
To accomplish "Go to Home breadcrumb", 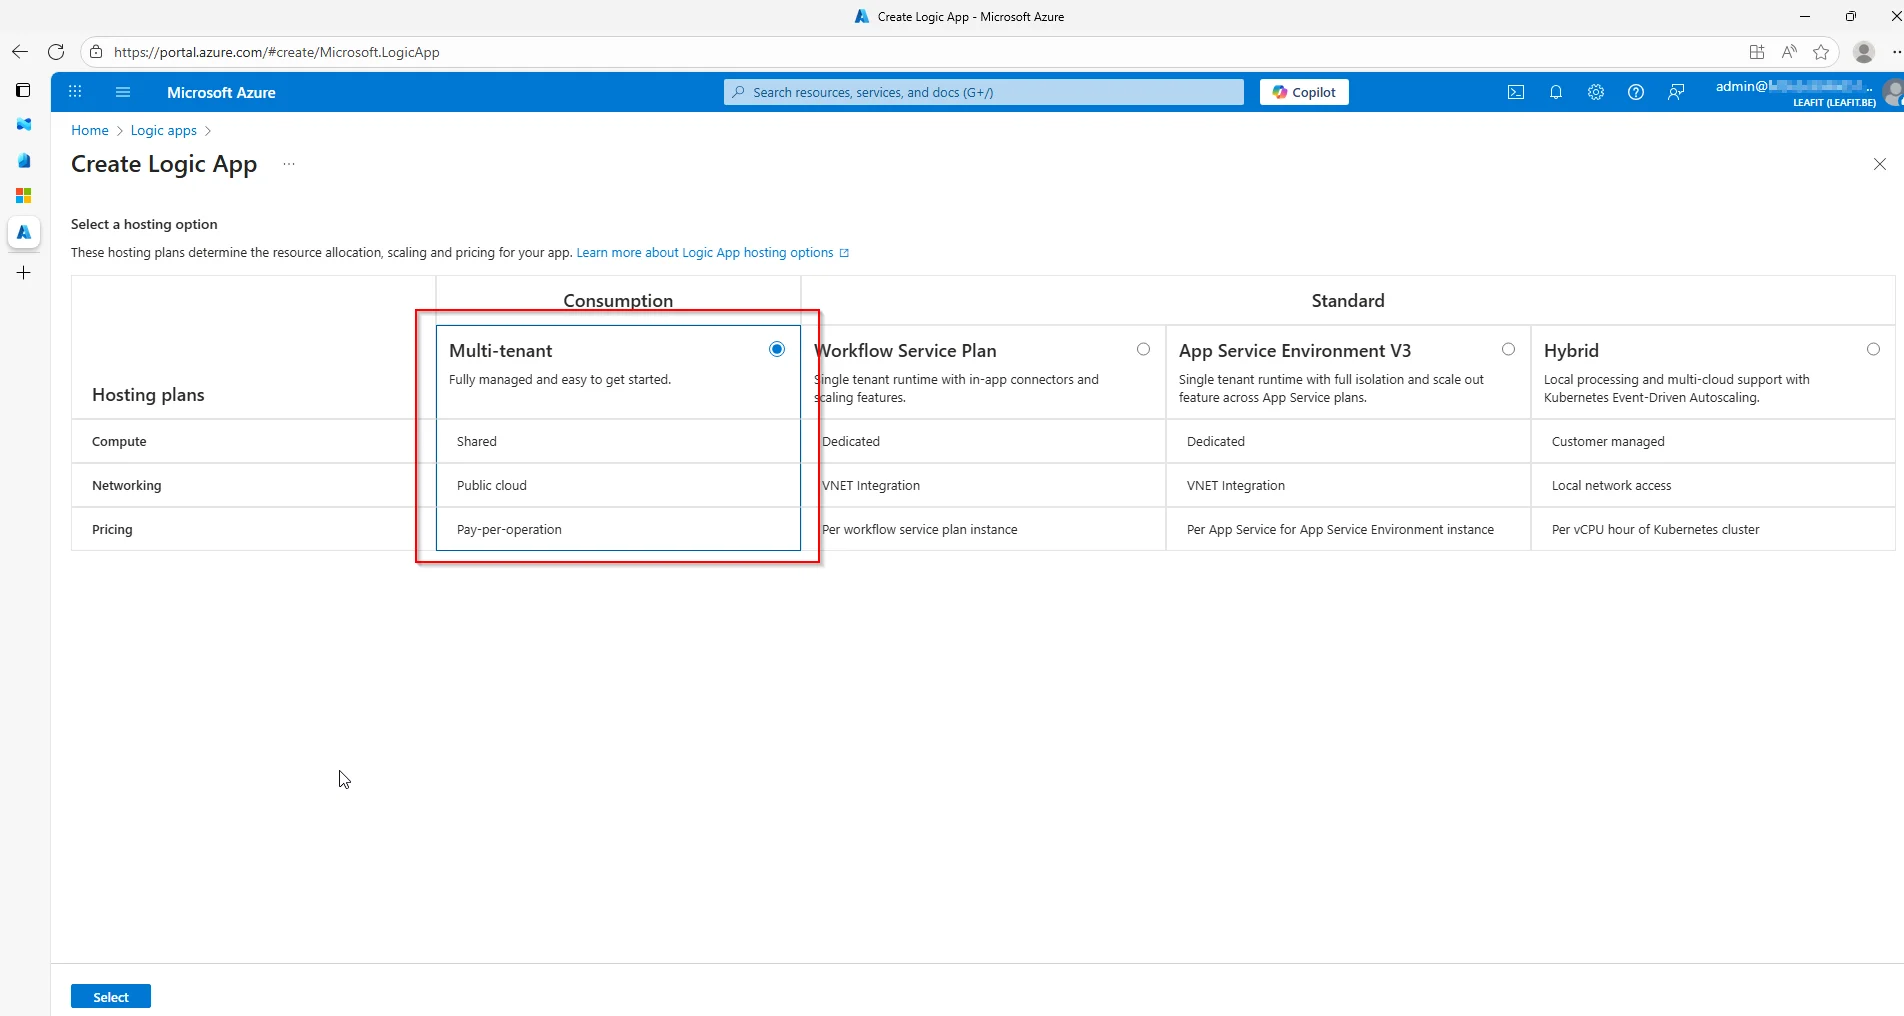I will pyautogui.click(x=90, y=130).
